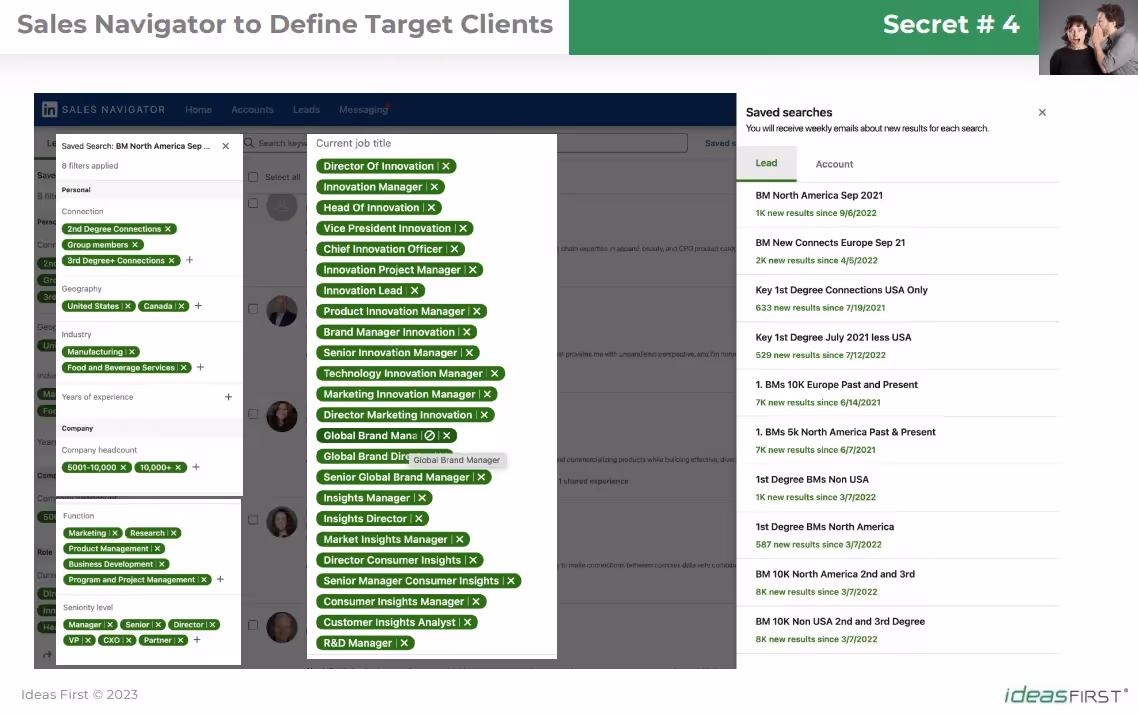Viewport: 1138px width, 715px height.
Task: Remove the R&D Manager tag
Action: pyautogui.click(x=404, y=643)
